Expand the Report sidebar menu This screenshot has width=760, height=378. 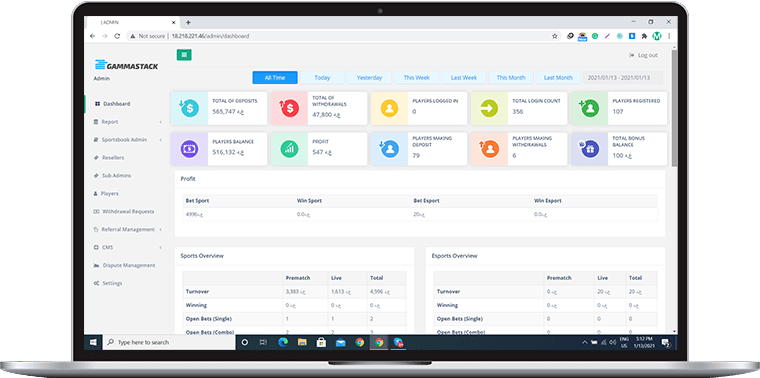click(x=127, y=122)
